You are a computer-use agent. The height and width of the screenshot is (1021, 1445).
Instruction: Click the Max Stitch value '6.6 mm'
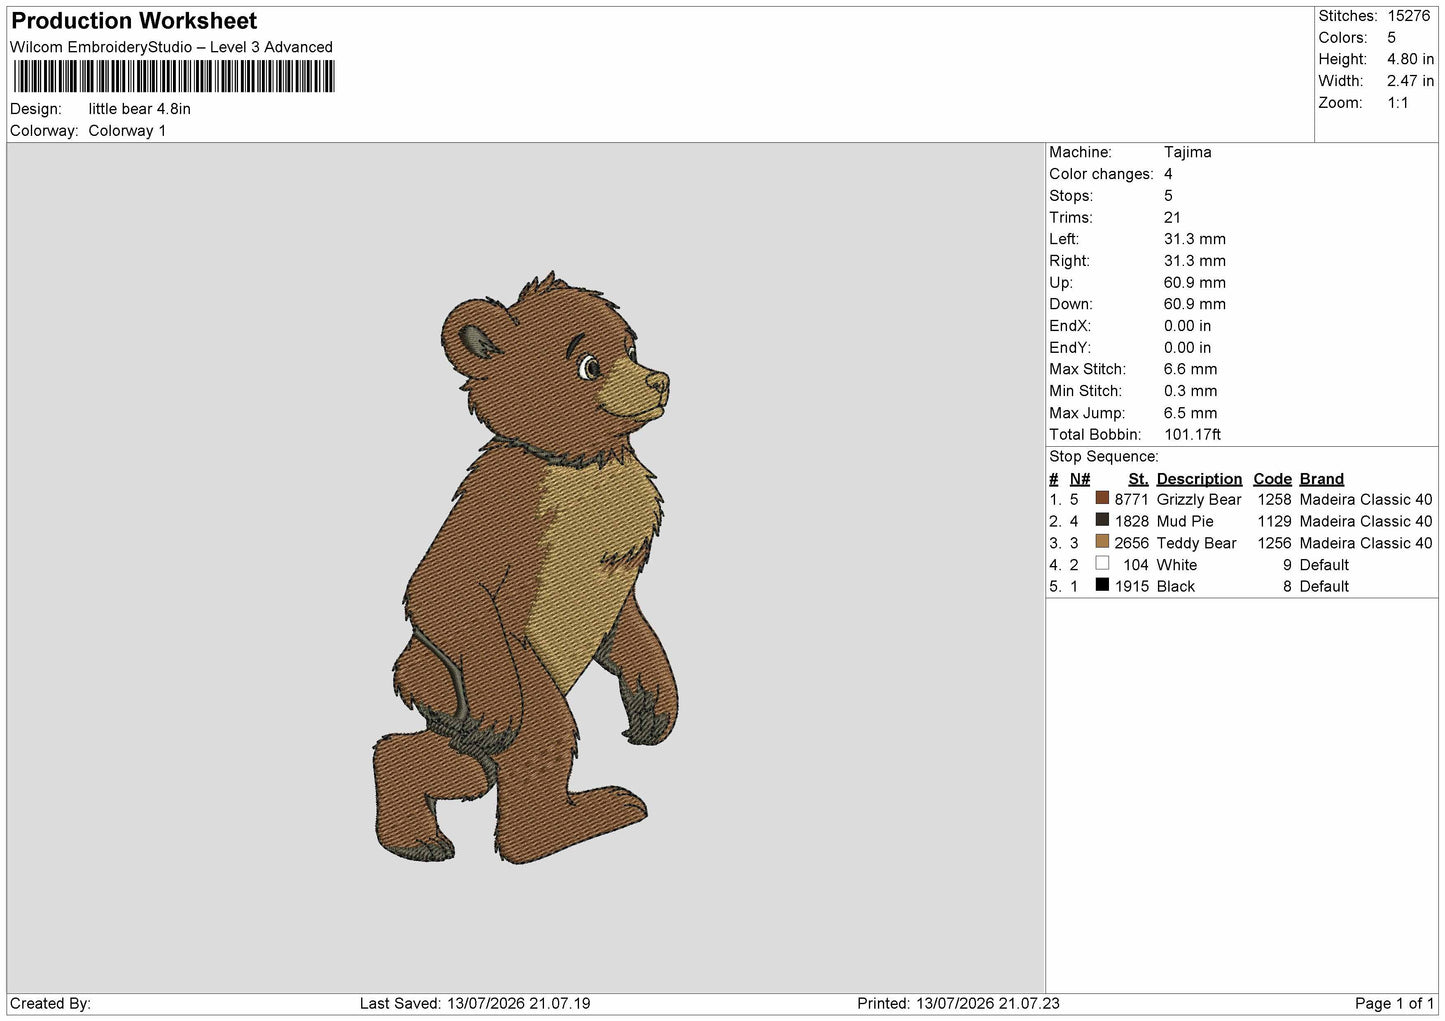(1190, 369)
